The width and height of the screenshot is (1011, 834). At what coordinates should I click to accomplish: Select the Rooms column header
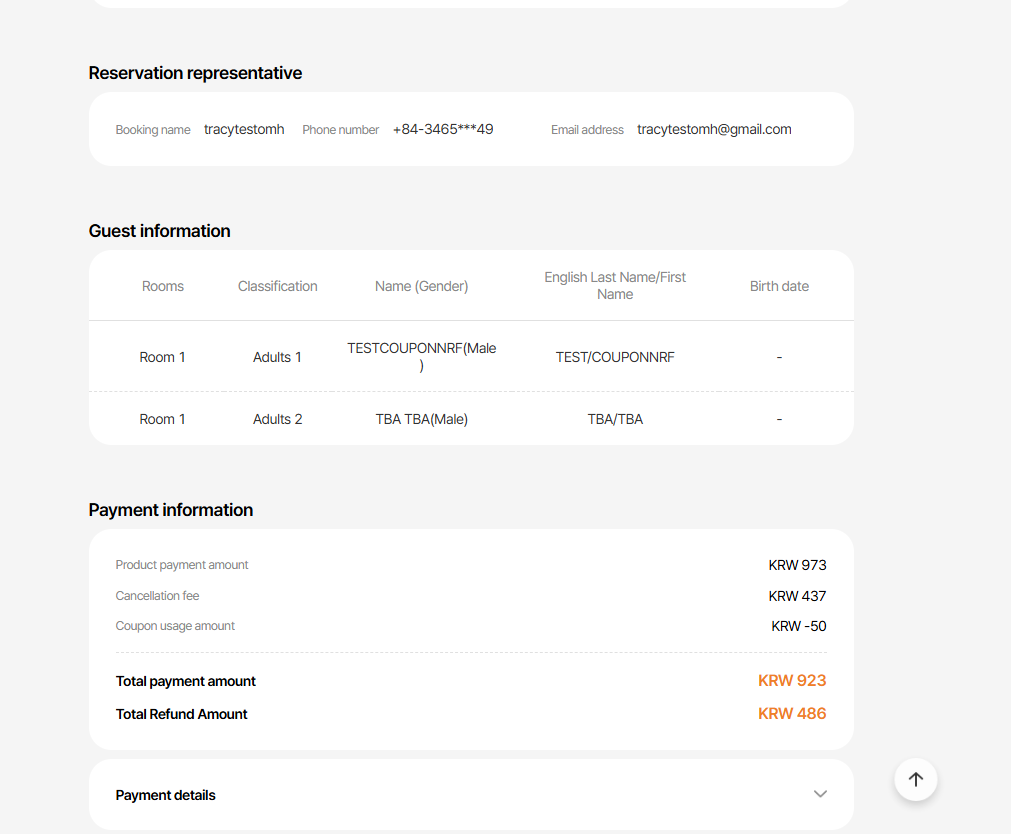click(163, 286)
